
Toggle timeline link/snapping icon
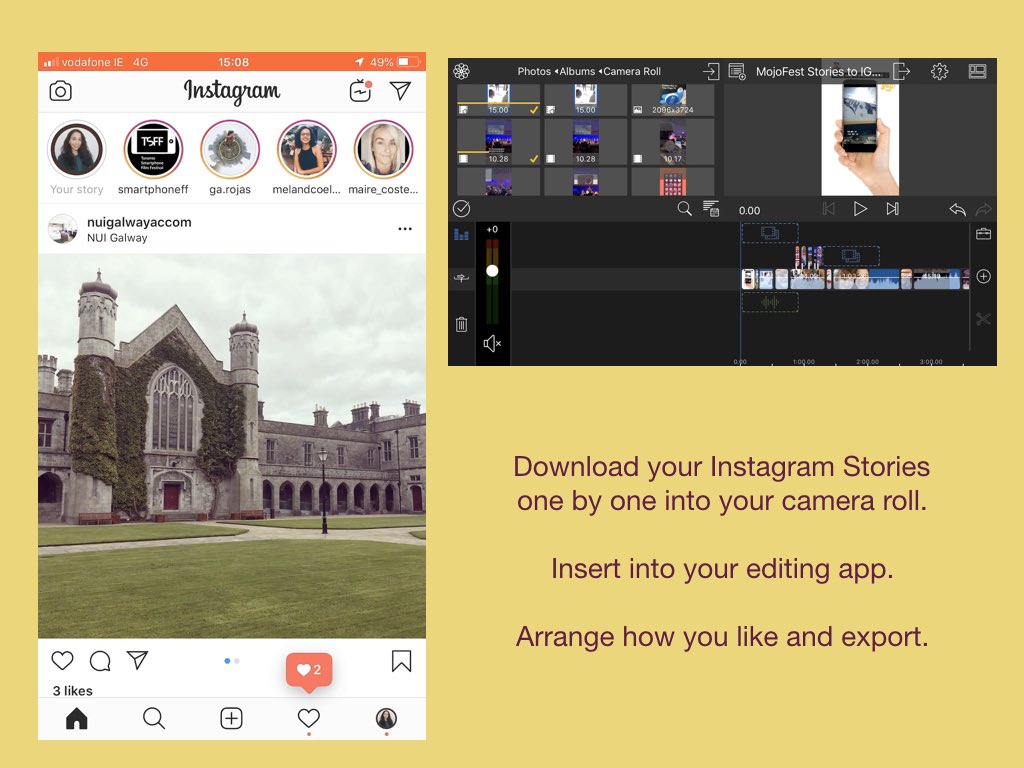tap(462, 278)
